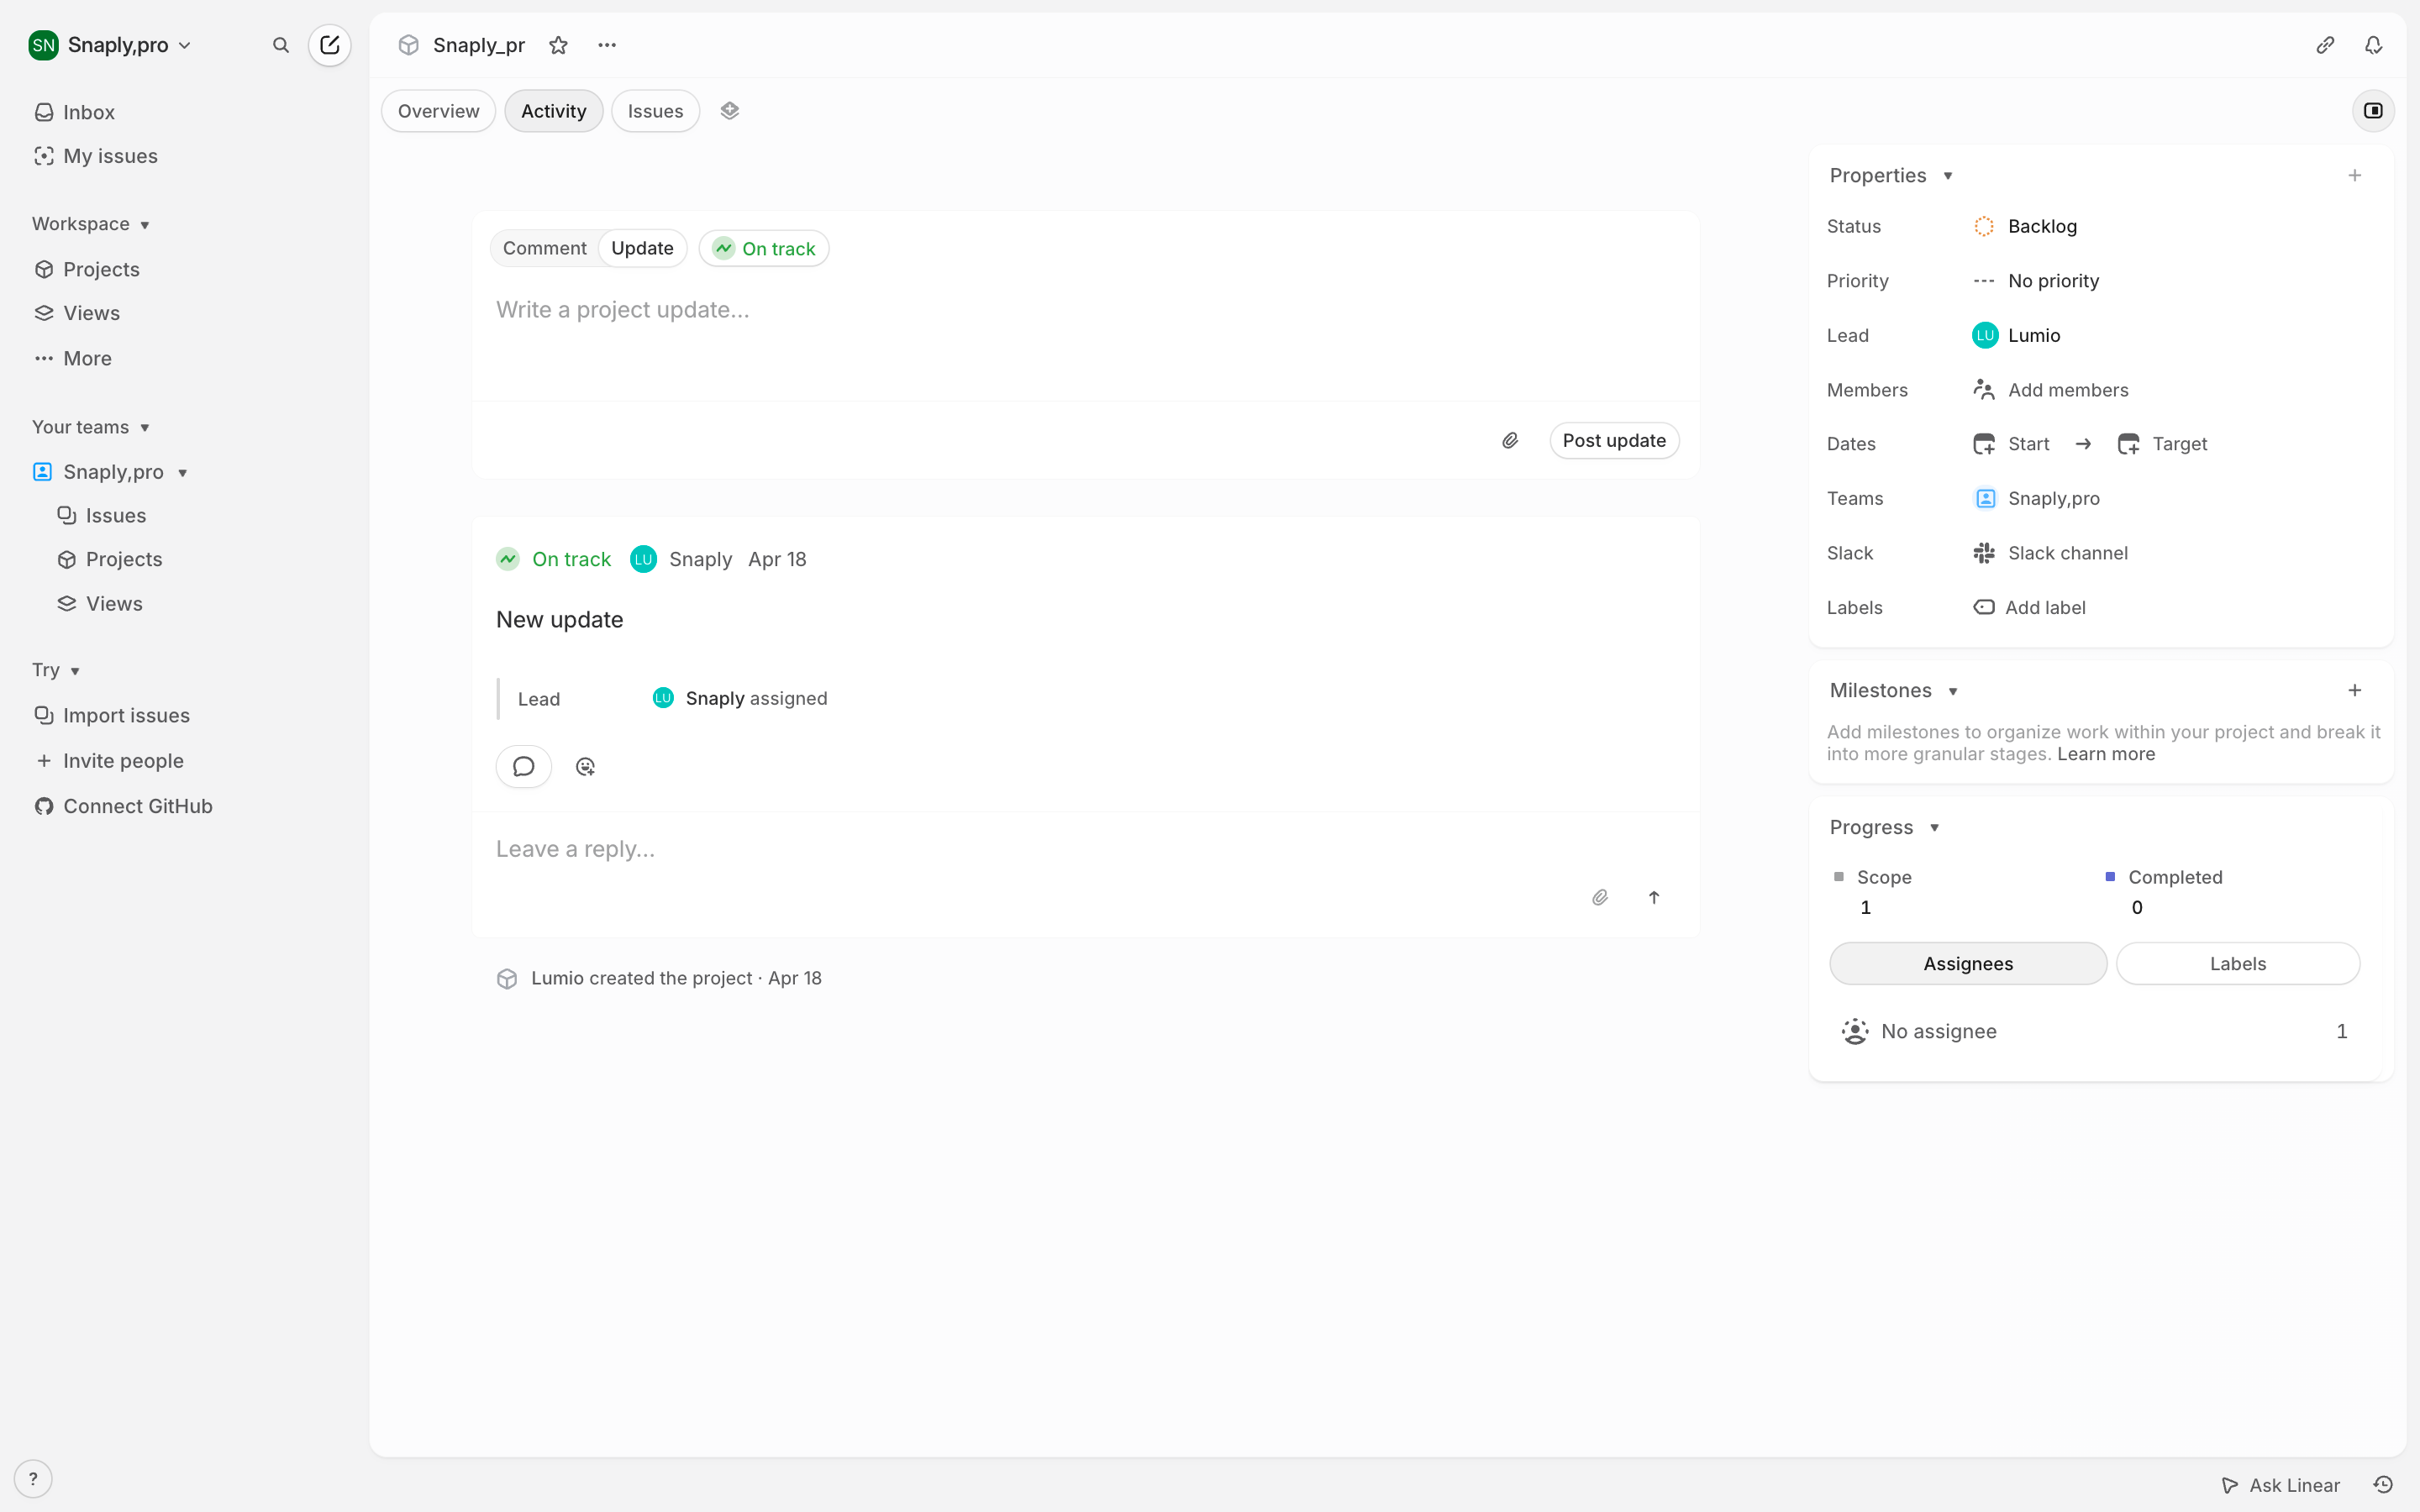Click the SN workspace avatar
The width and height of the screenshot is (2420, 1512).
click(43, 45)
